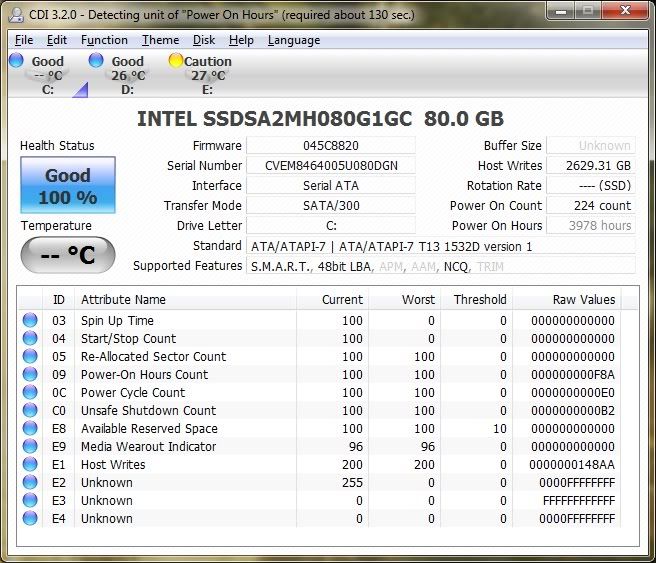Image resolution: width=656 pixels, height=563 pixels.
Task: Click the Serial Number field CVEM8464005U080DGN
Action: [331, 166]
